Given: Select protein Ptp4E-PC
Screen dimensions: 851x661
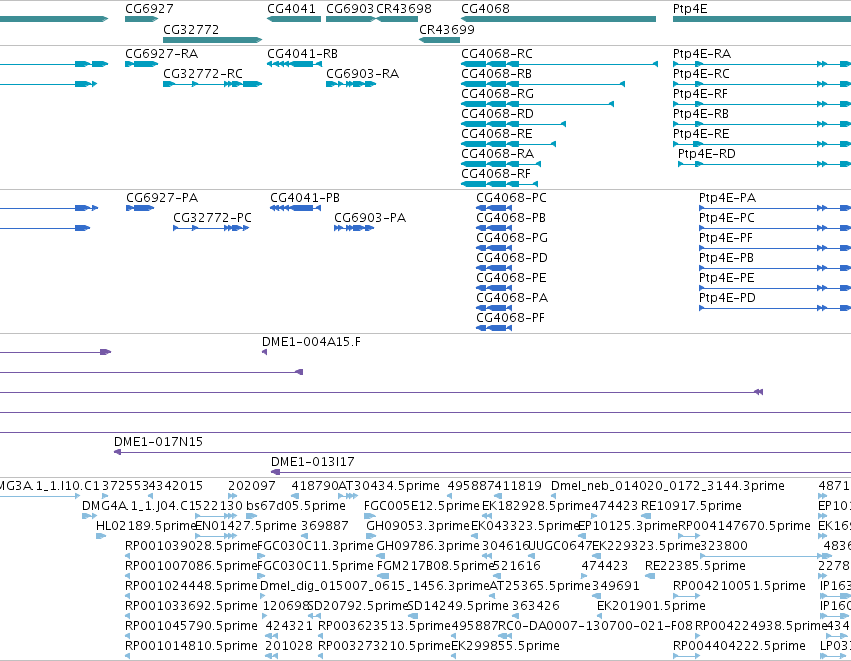Looking at the screenshot, I should click(775, 228).
